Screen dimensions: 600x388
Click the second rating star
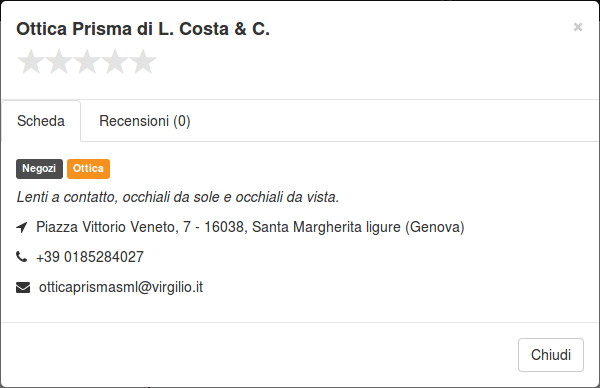click(59, 62)
